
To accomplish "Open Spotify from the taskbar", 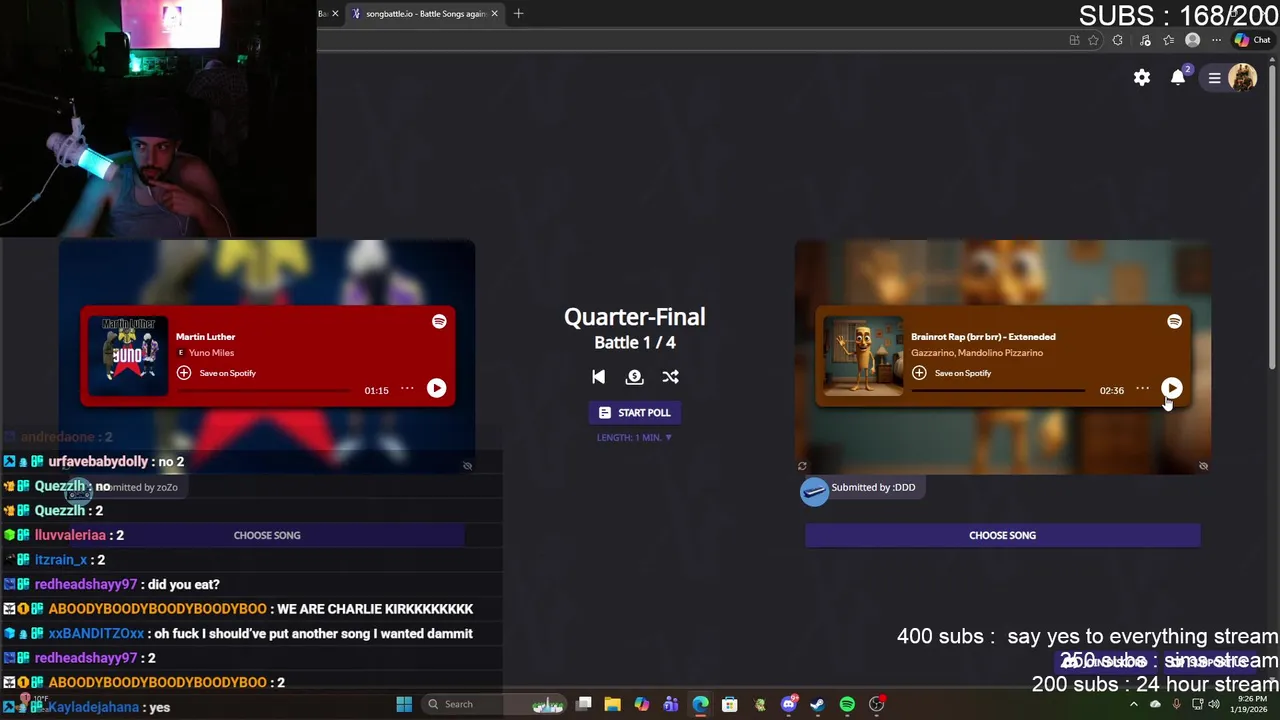I will (x=847, y=704).
